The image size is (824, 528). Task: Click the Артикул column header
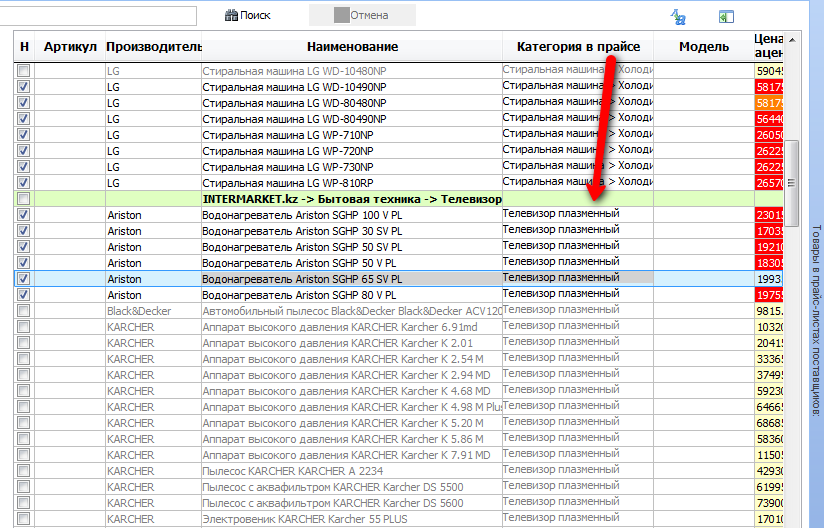tap(70, 47)
